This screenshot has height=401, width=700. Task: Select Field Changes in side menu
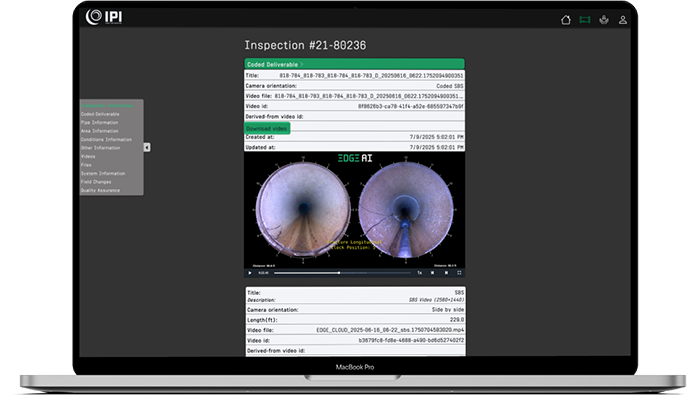point(96,181)
